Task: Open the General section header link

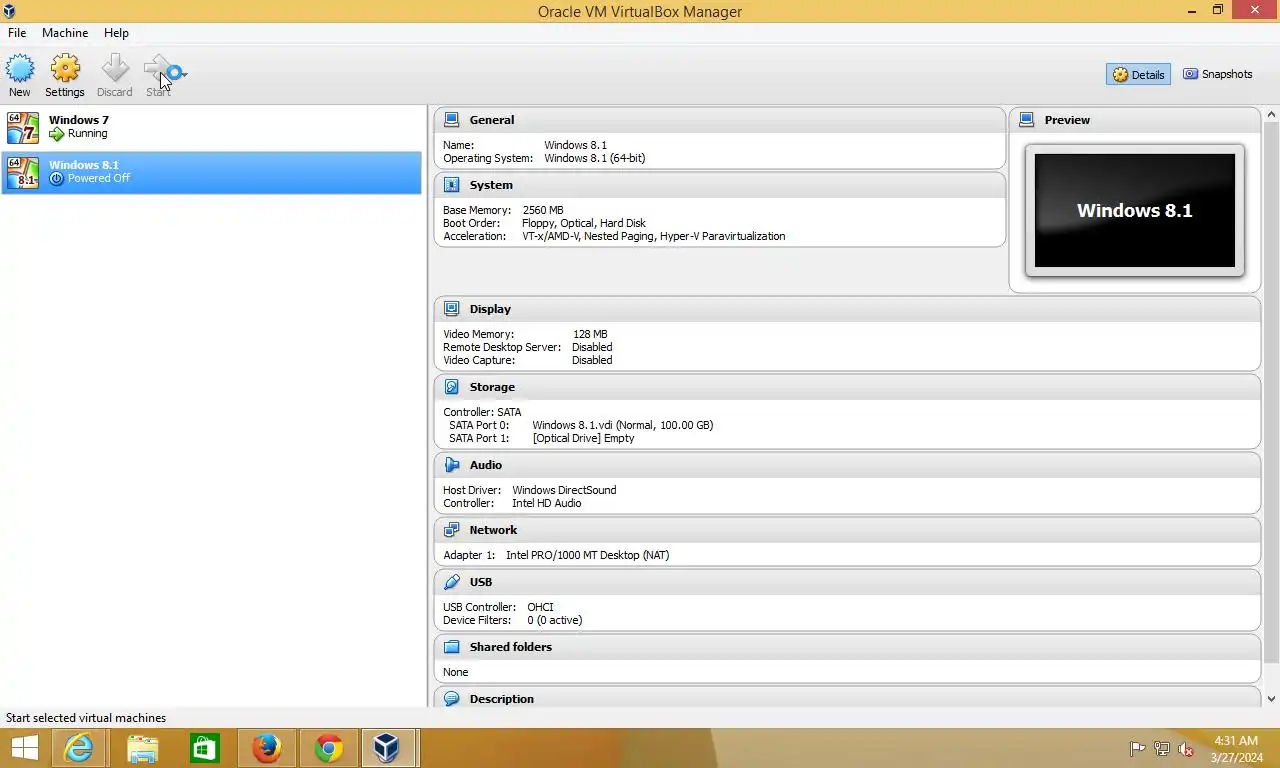Action: [492, 120]
